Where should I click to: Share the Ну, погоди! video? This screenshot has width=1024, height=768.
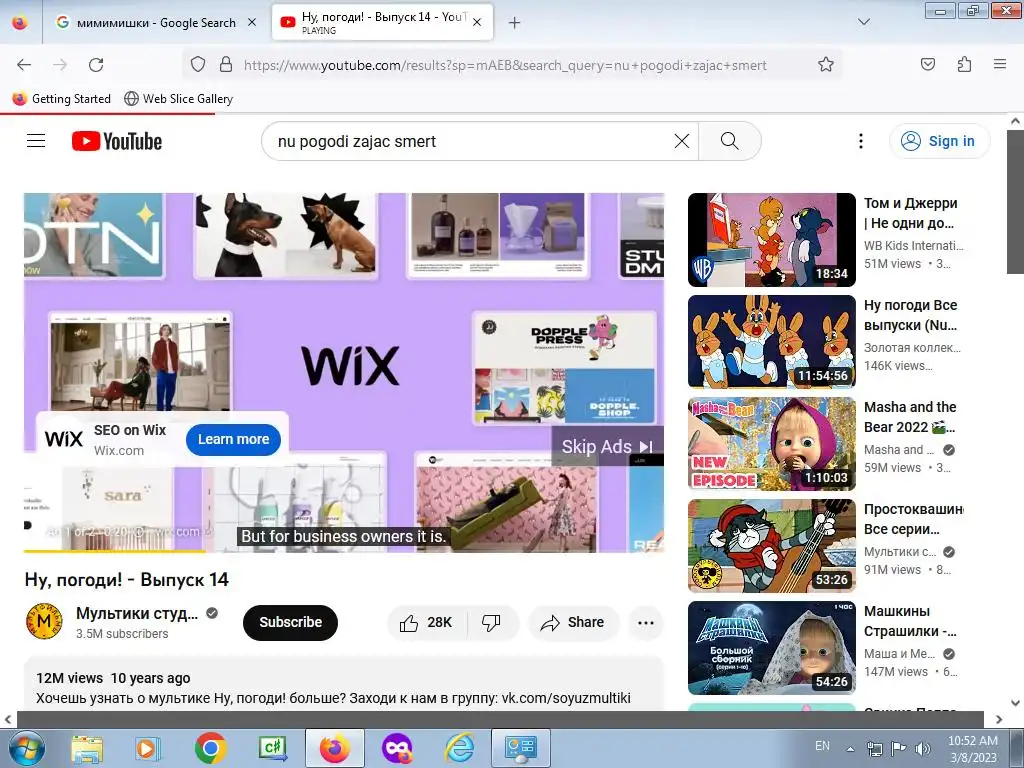click(x=573, y=622)
